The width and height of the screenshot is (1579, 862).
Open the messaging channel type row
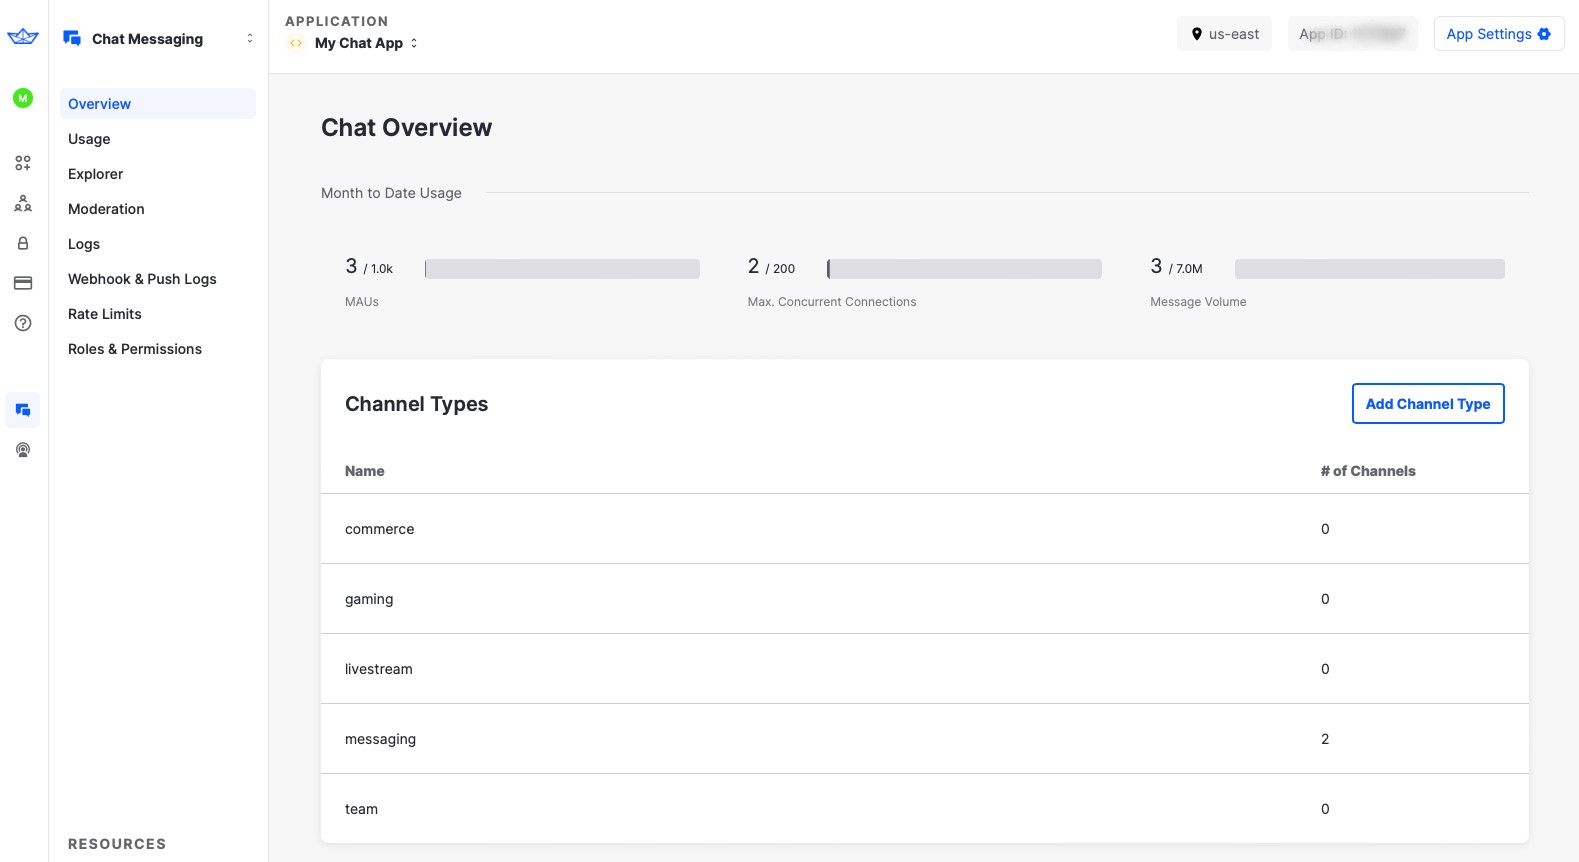(925, 739)
